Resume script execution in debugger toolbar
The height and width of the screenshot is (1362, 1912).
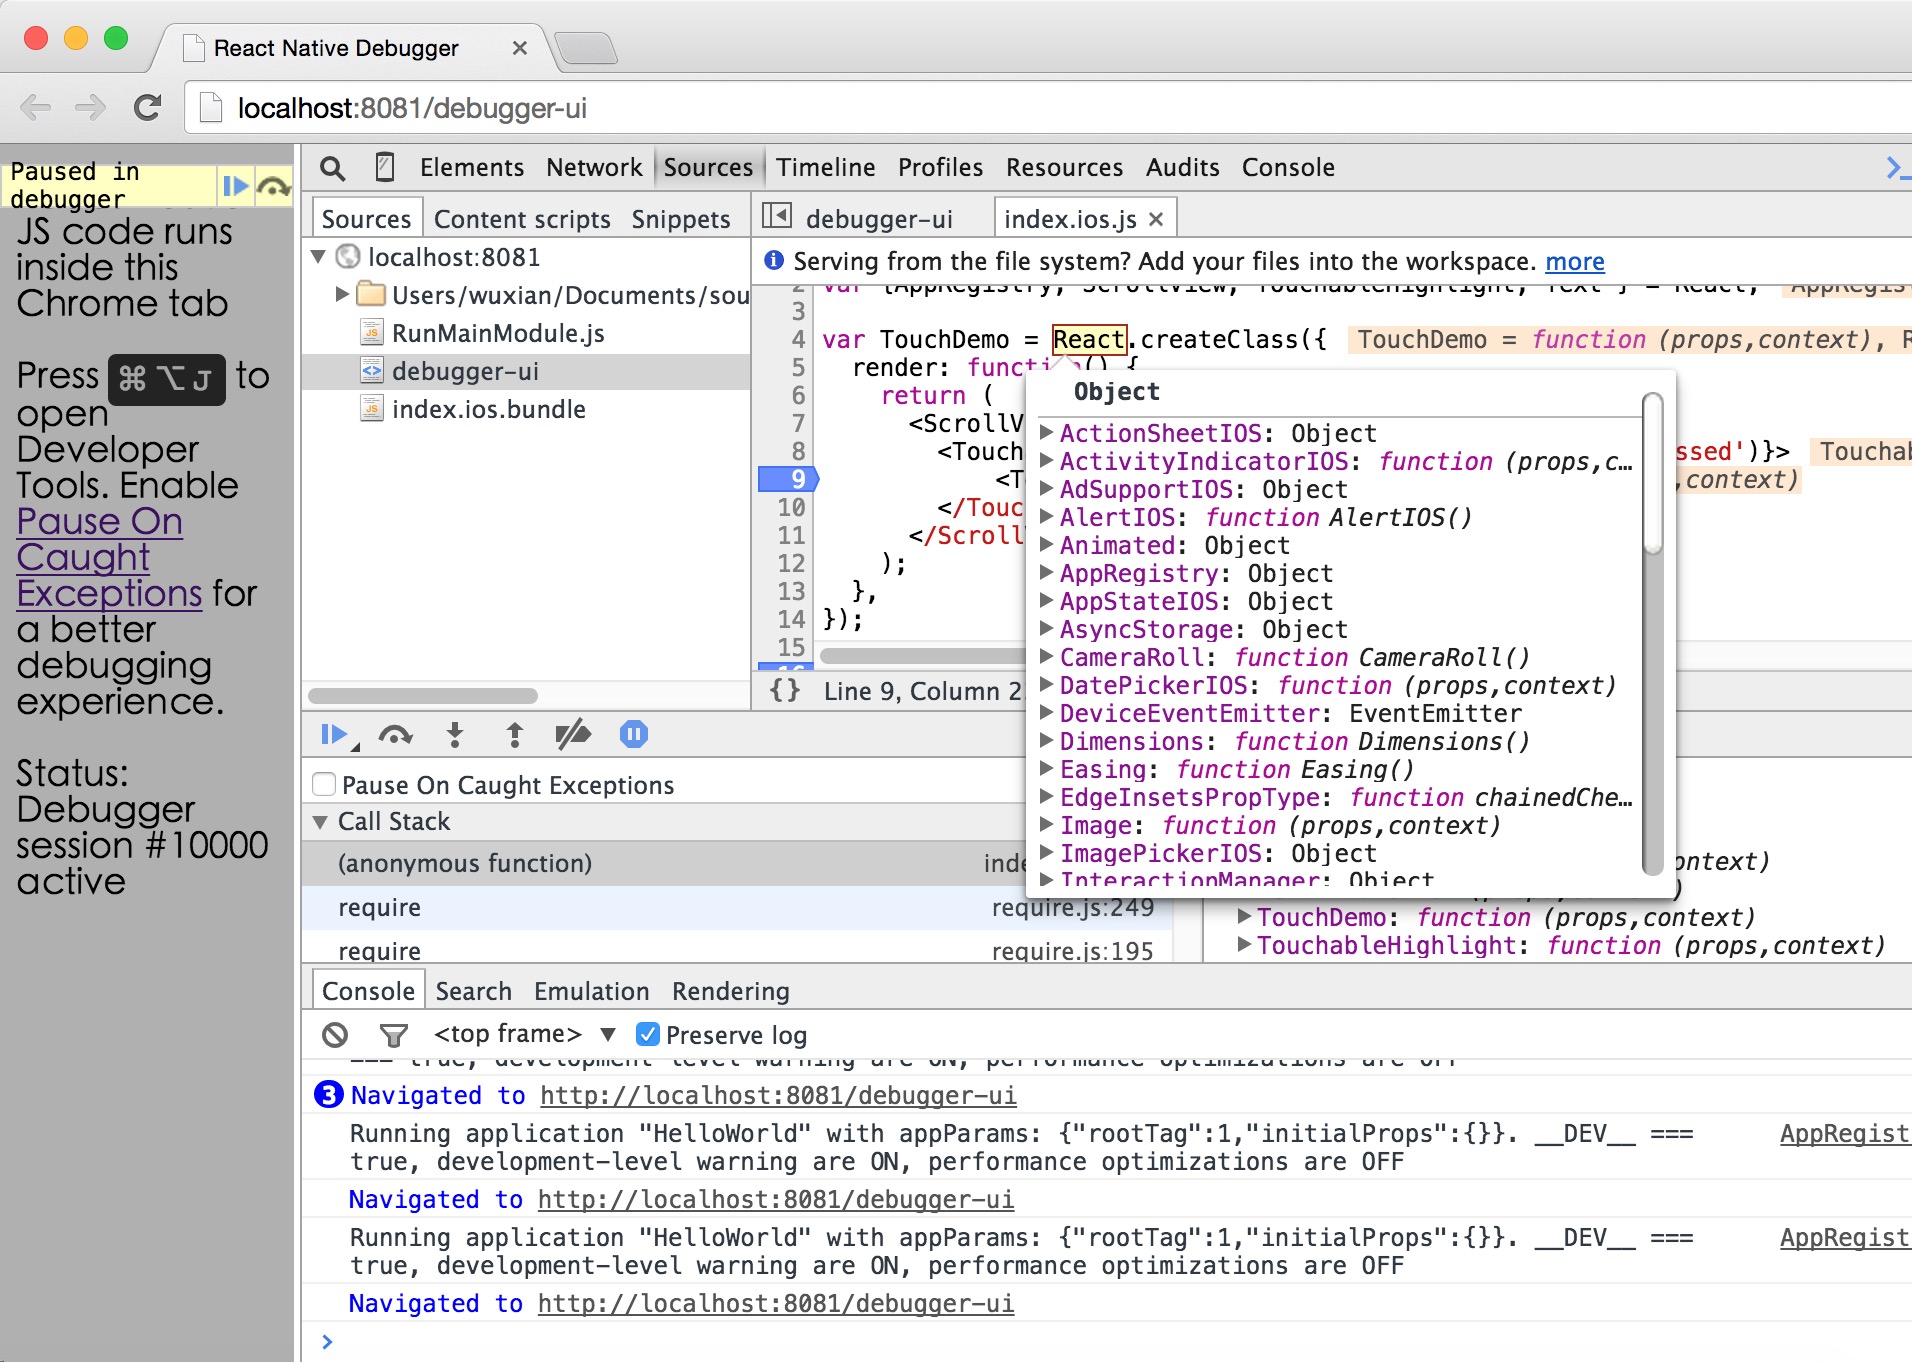click(x=334, y=735)
